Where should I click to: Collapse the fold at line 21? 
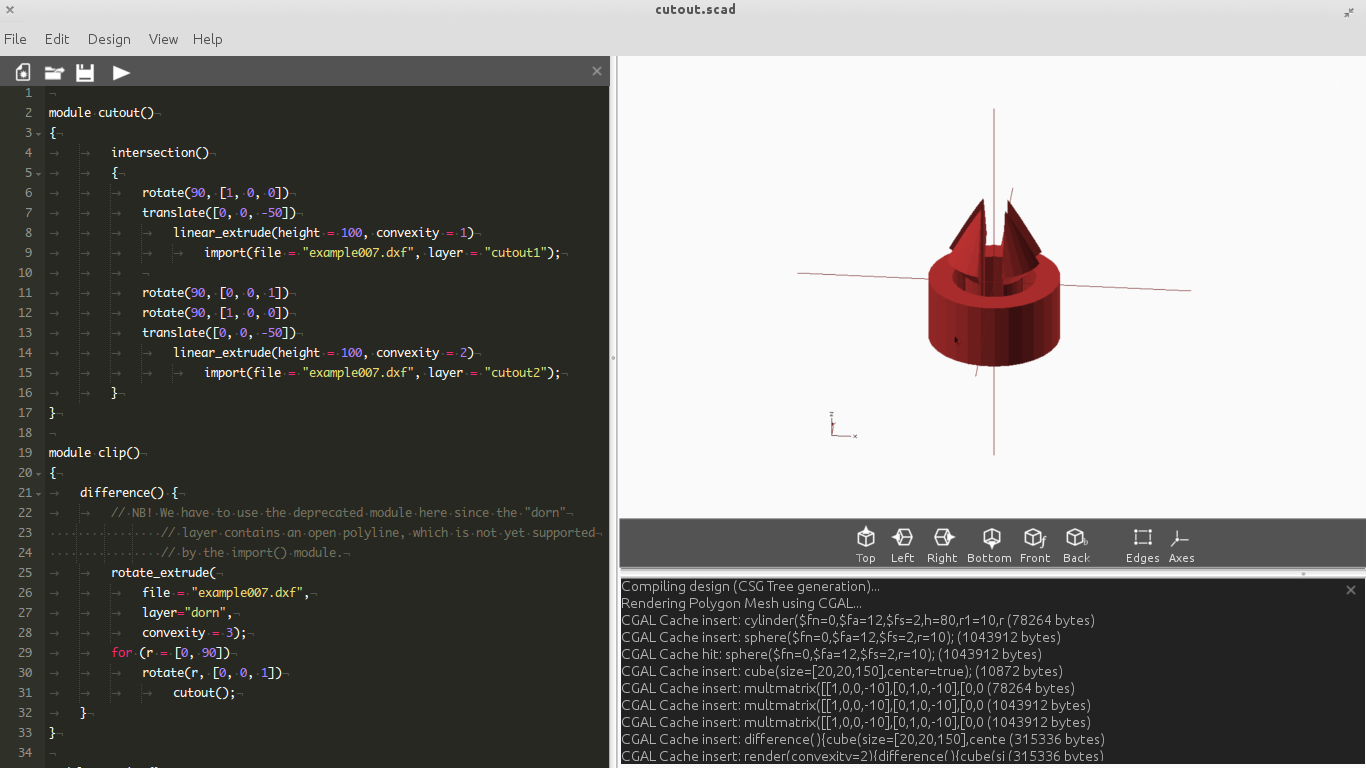(x=38, y=493)
